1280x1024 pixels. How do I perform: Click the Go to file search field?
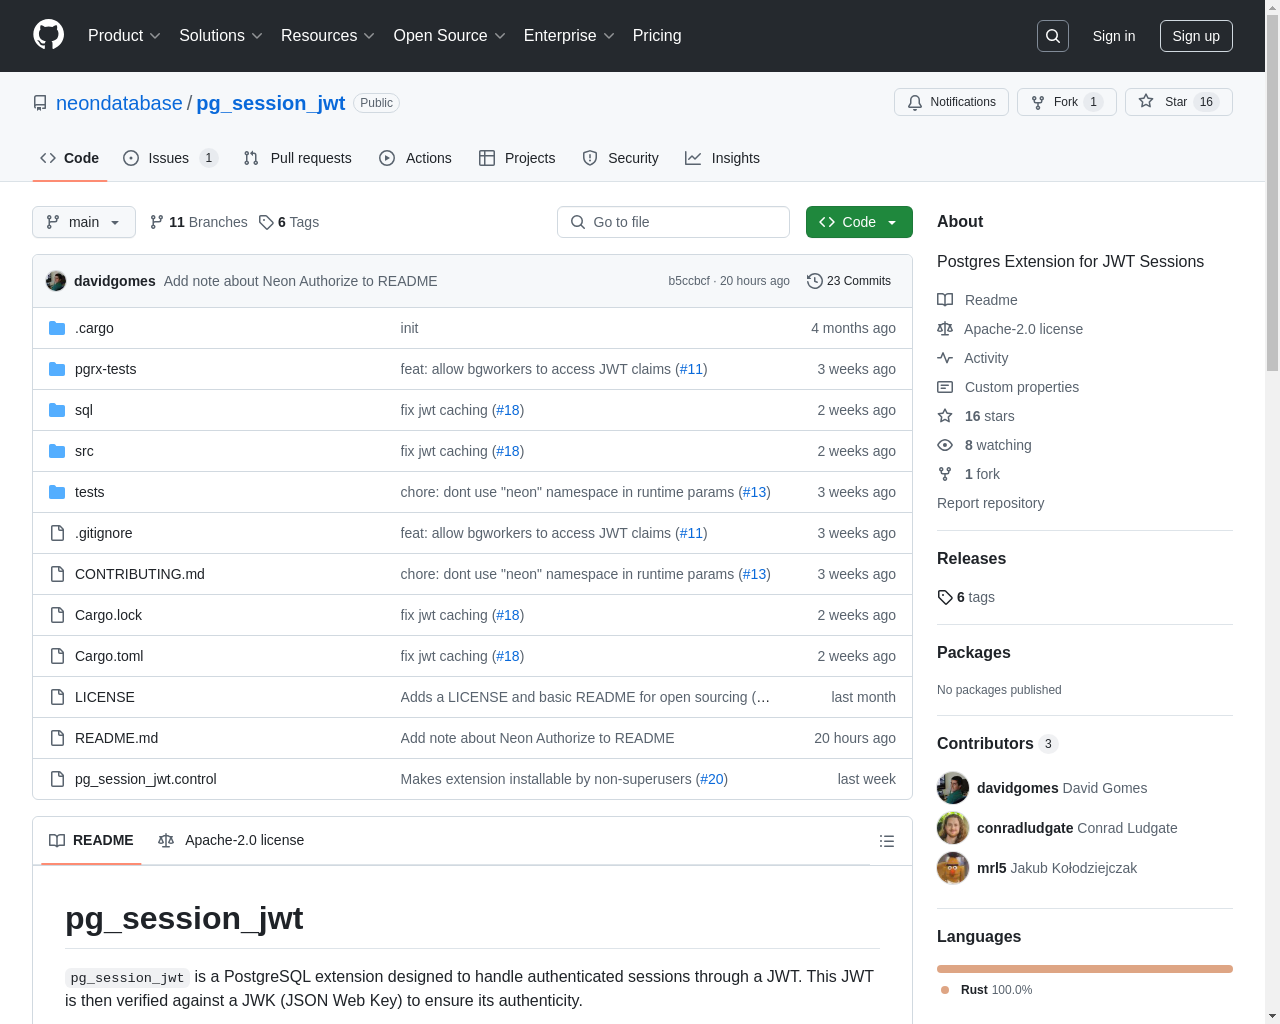click(x=673, y=222)
